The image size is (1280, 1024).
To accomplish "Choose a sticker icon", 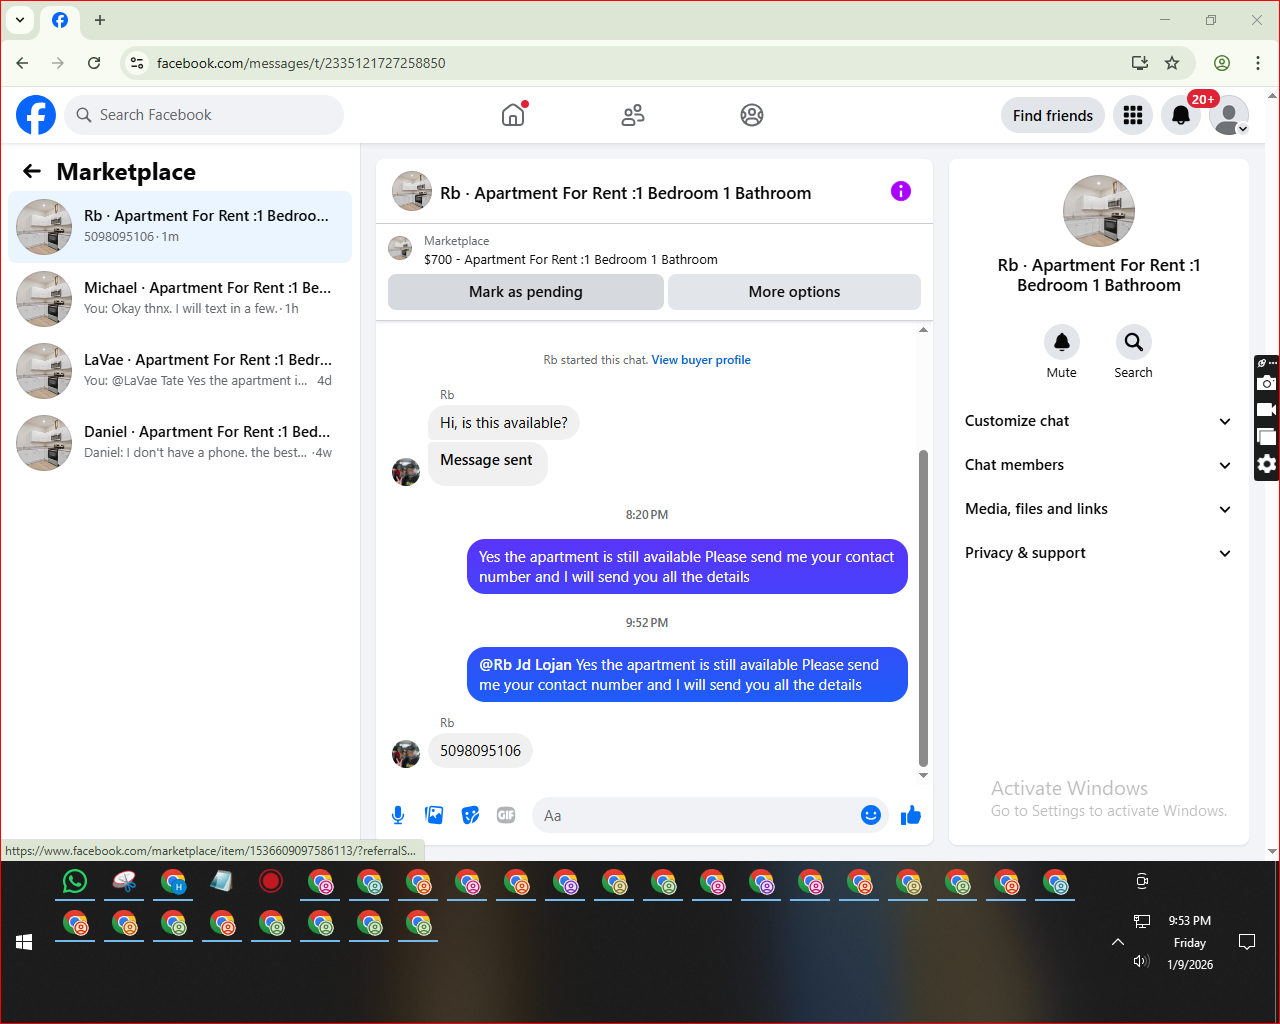I will (470, 815).
